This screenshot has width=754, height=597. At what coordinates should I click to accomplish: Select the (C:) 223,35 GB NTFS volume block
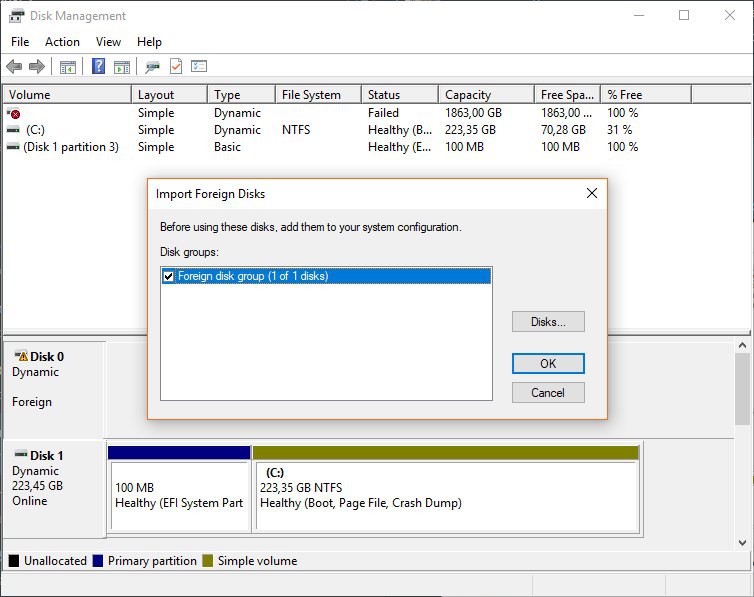[446, 489]
